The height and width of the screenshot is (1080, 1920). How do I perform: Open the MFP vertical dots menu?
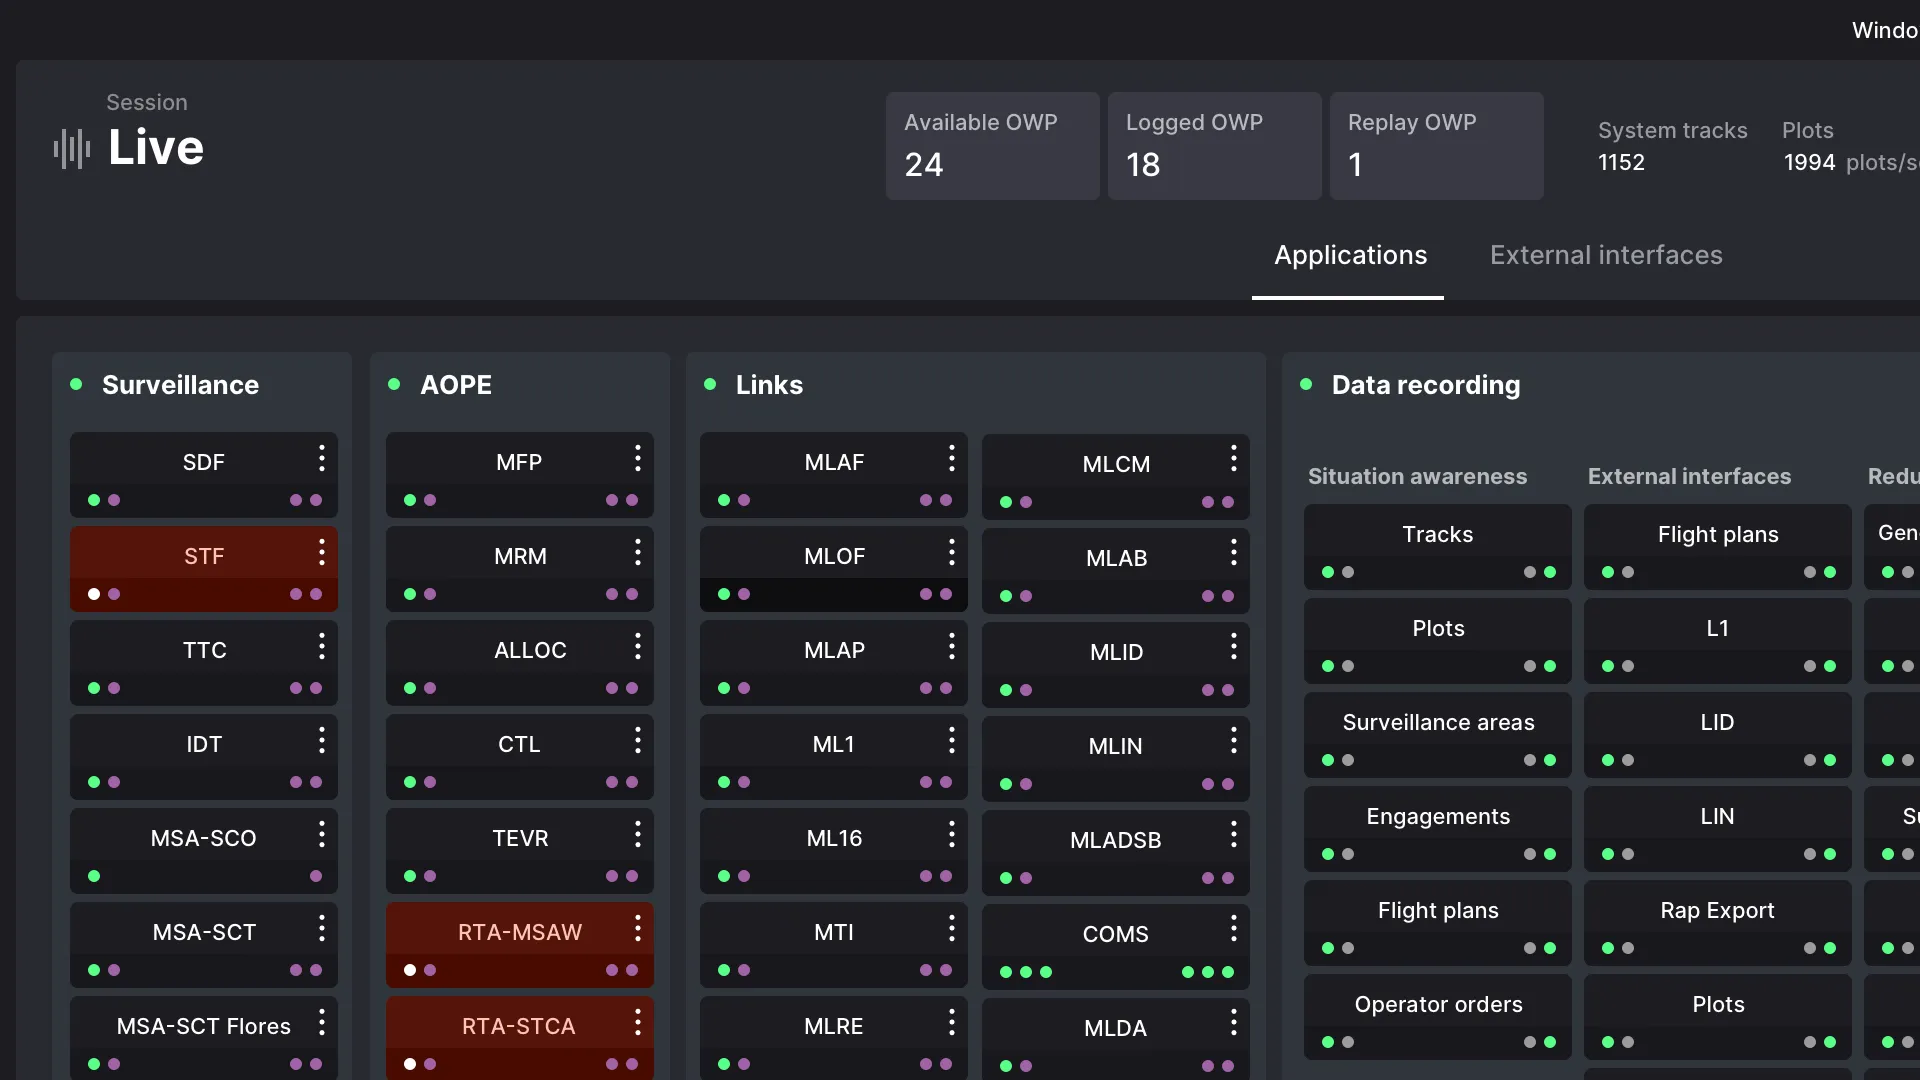pyautogui.click(x=637, y=459)
